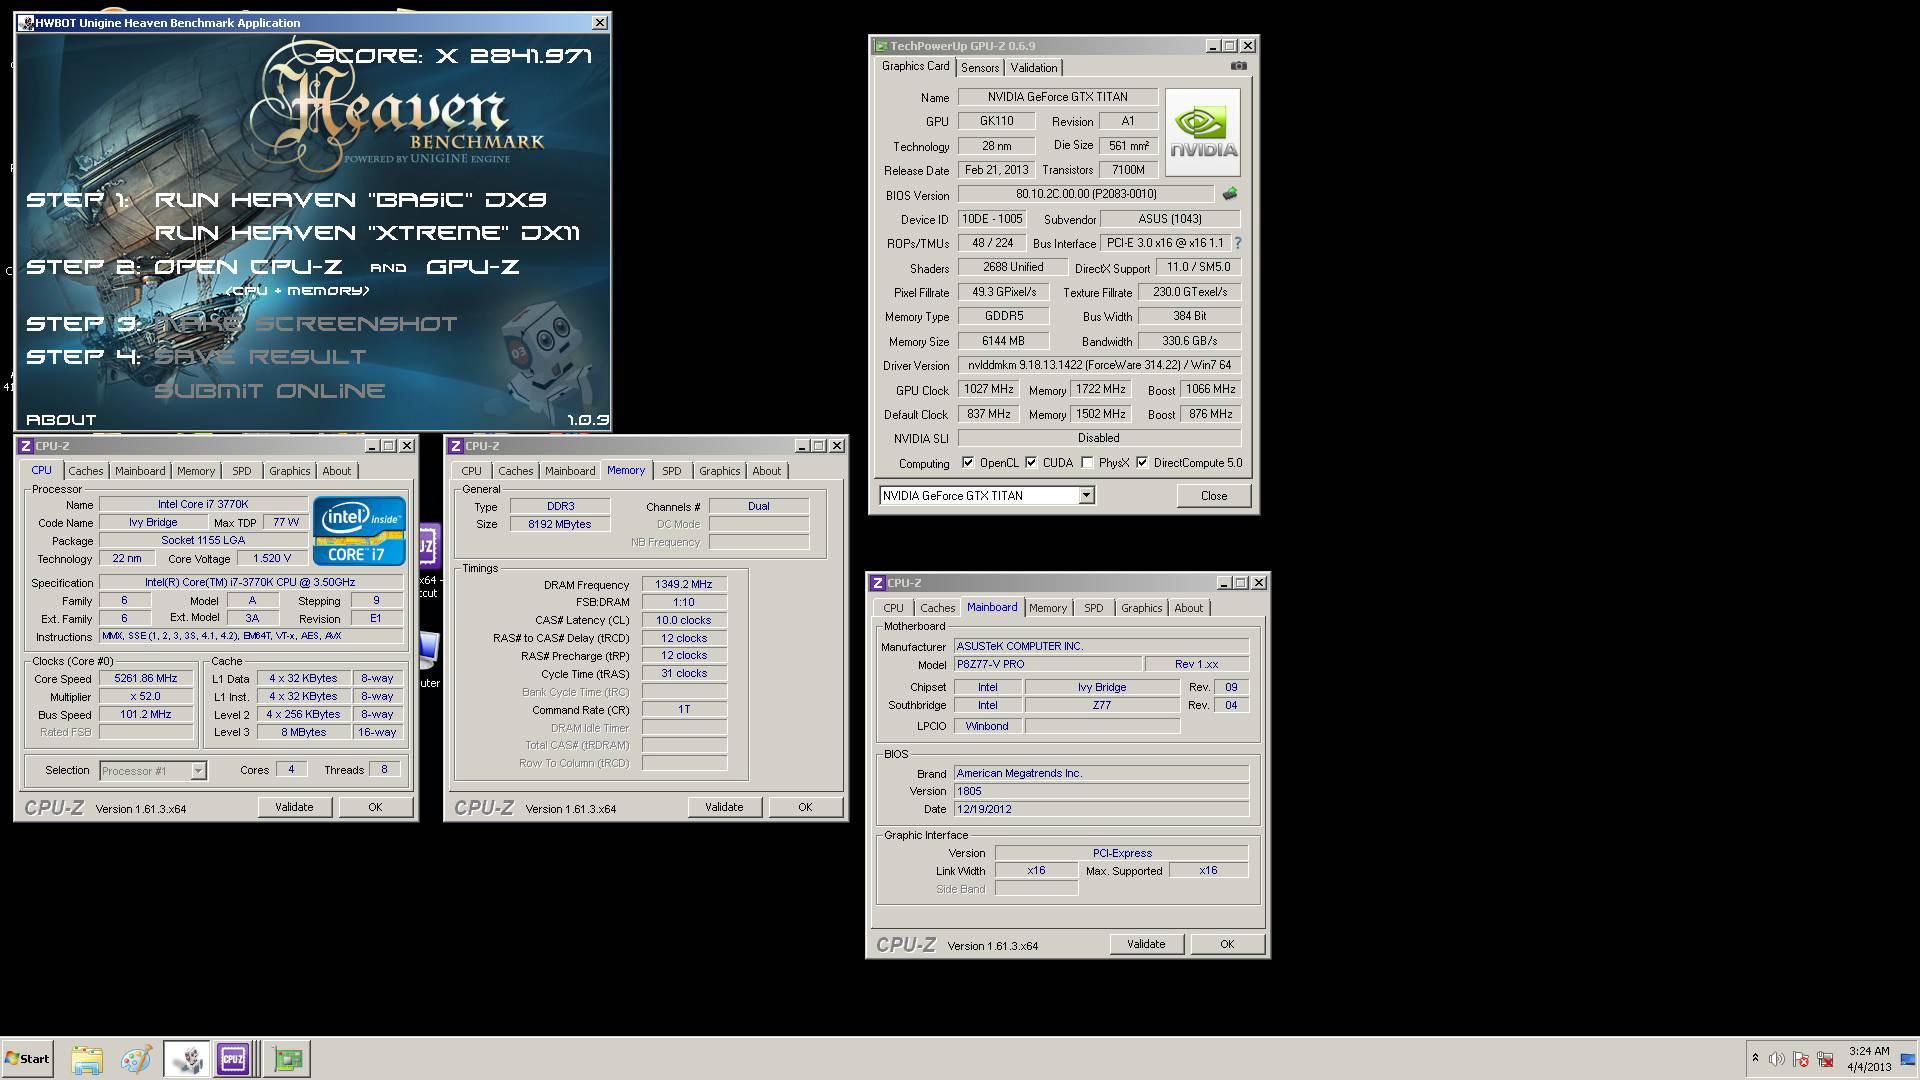Click the GPU-Z screenshot camera icon
1920x1080 pixels.
pos(1238,66)
